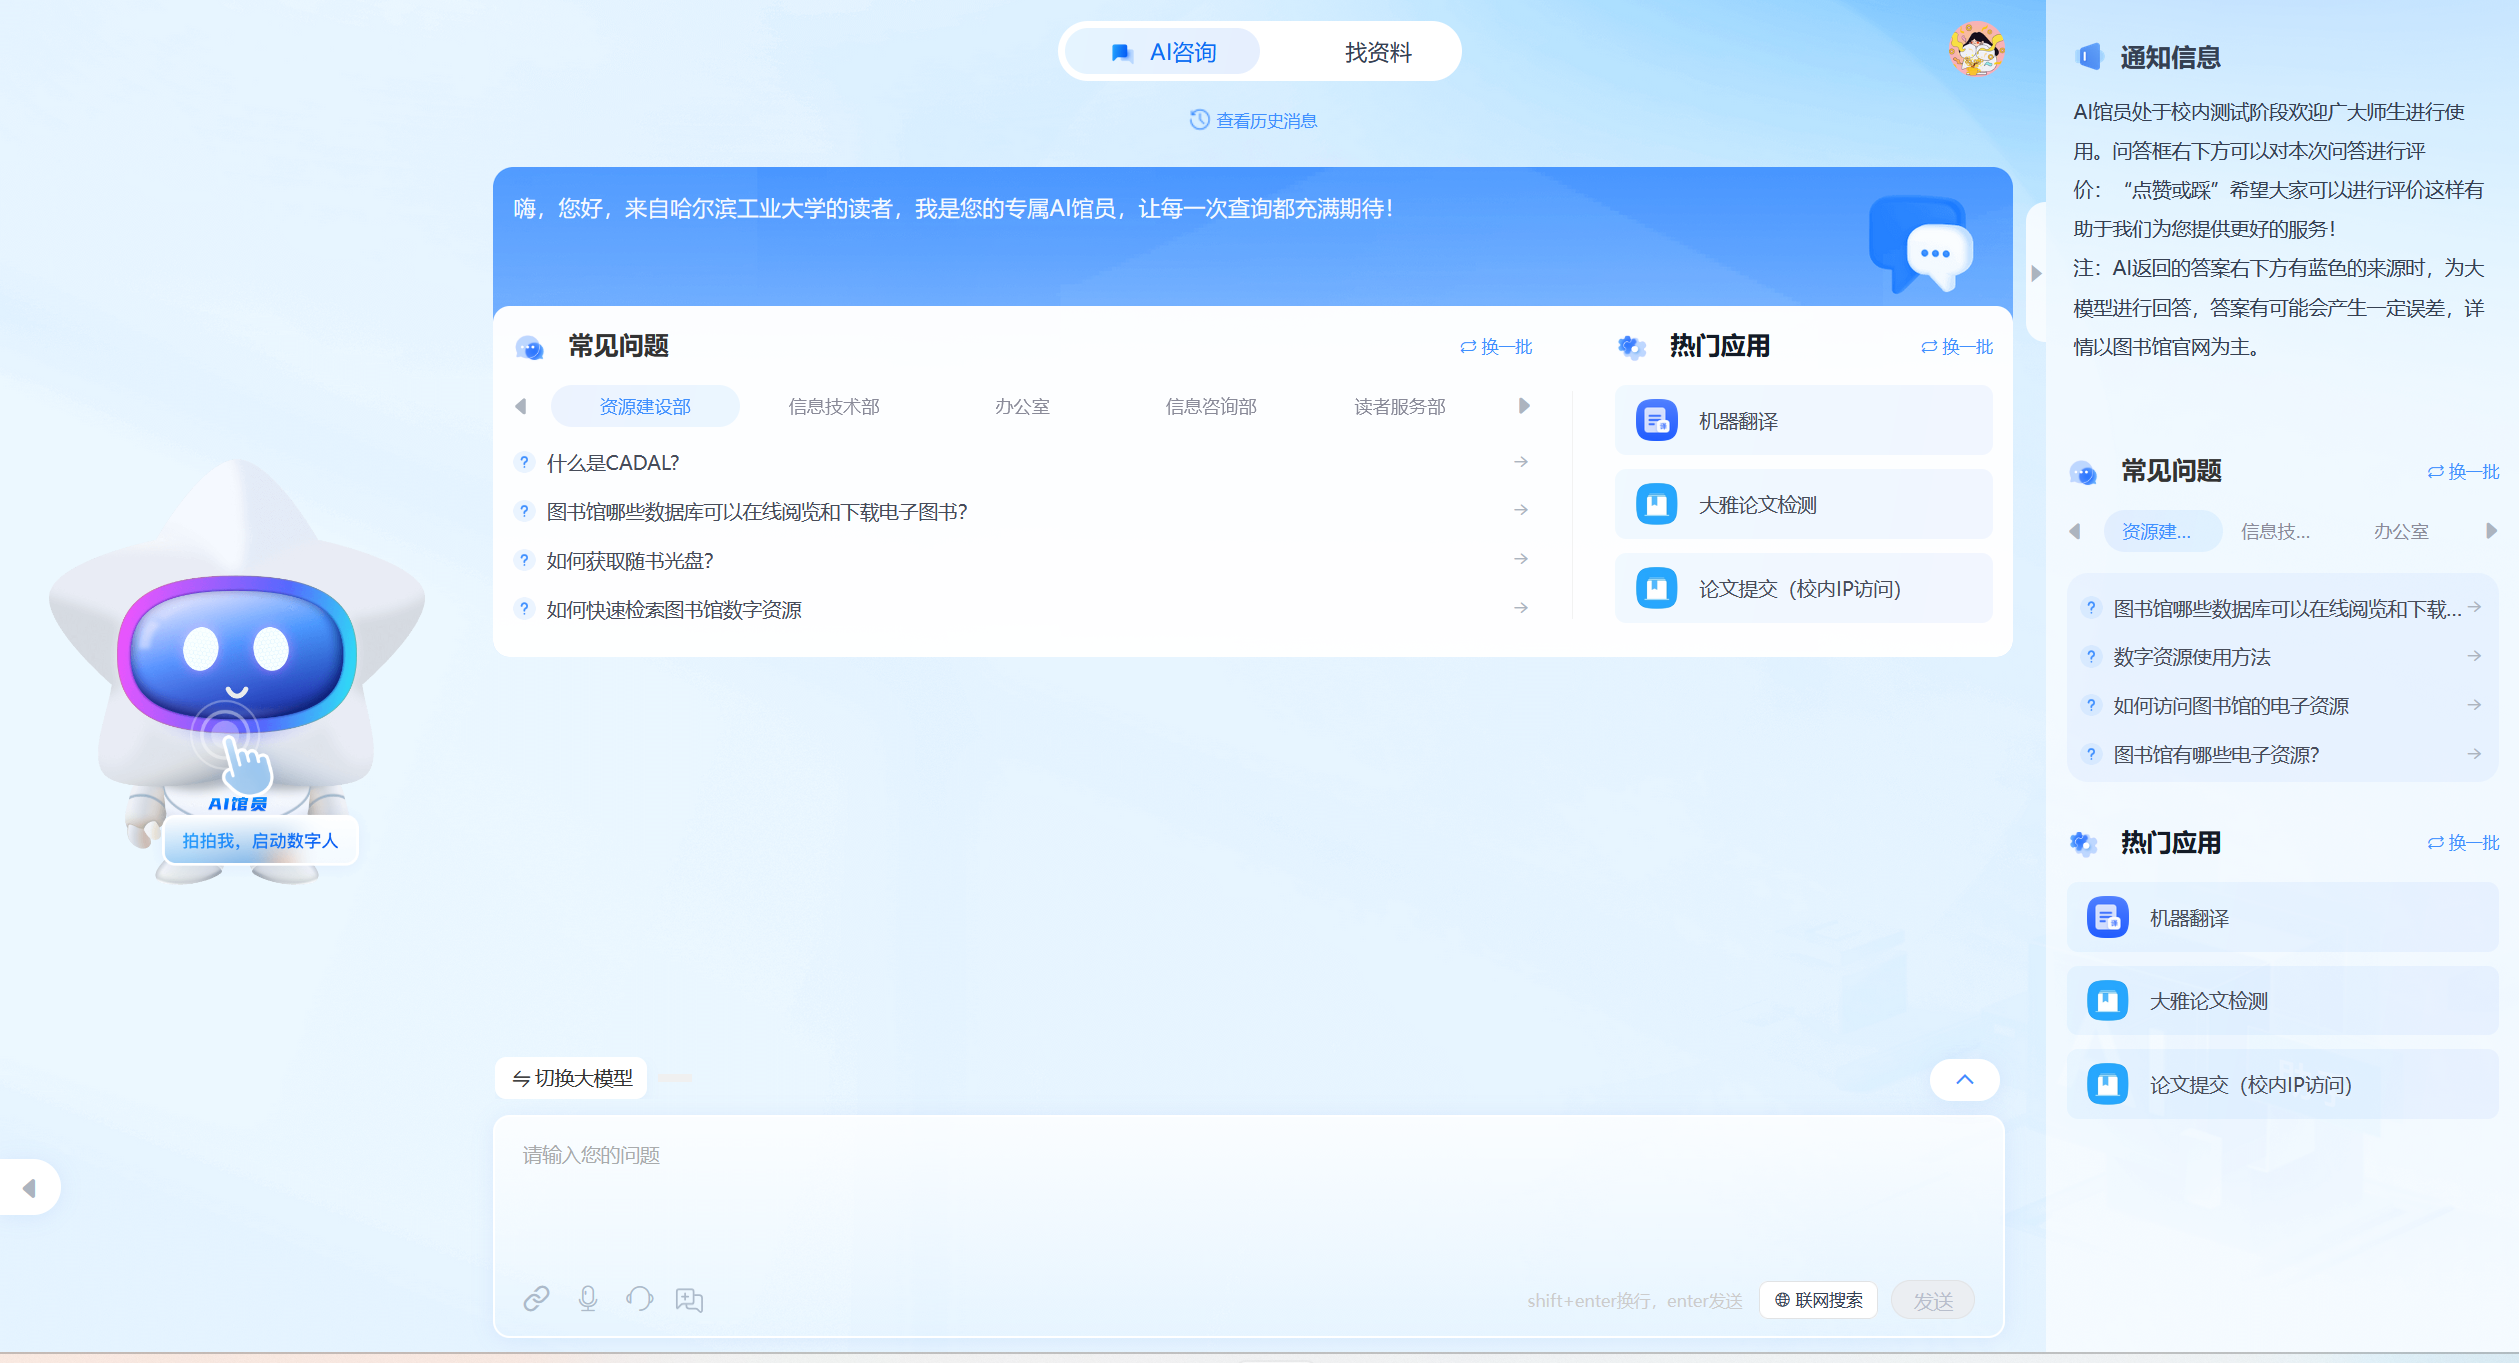Collapse the right sidebar using its arrow handle
The height and width of the screenshot is (1363, 2519).
click(2035, 273)
